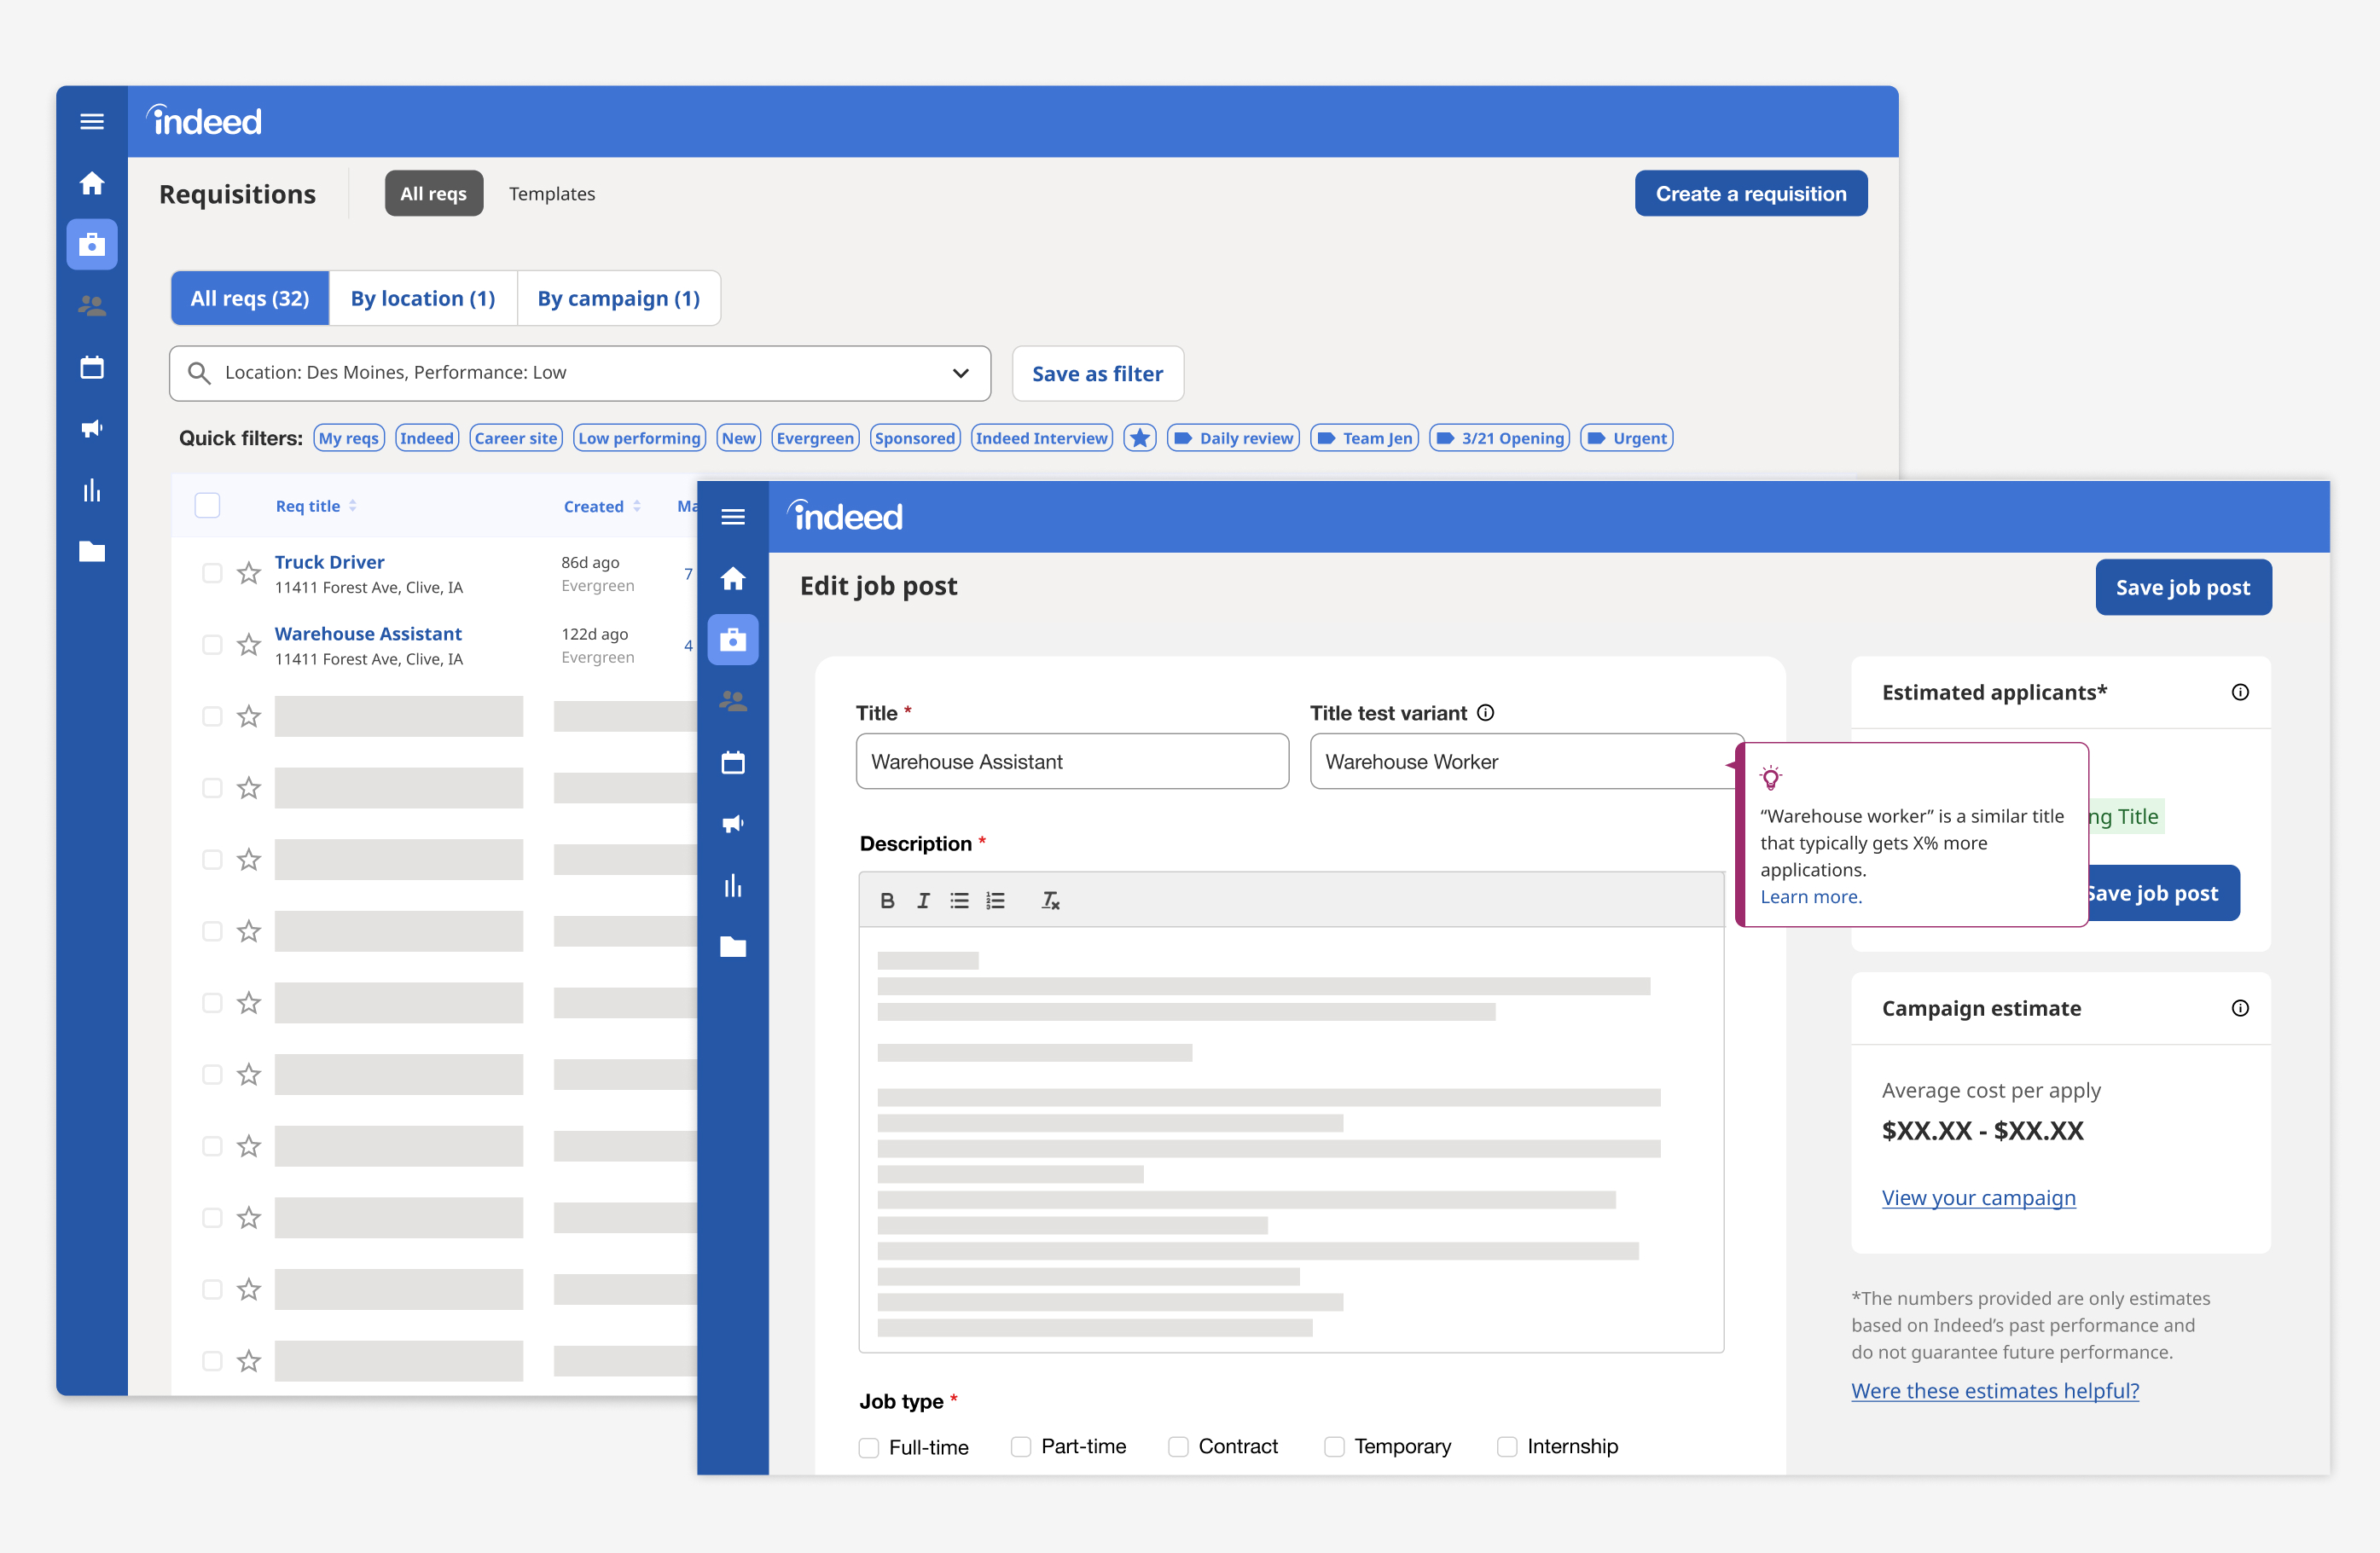Select the By campaign (1) tab
The width and height of the screenshot is (2380, 1553).
point(619,298)
